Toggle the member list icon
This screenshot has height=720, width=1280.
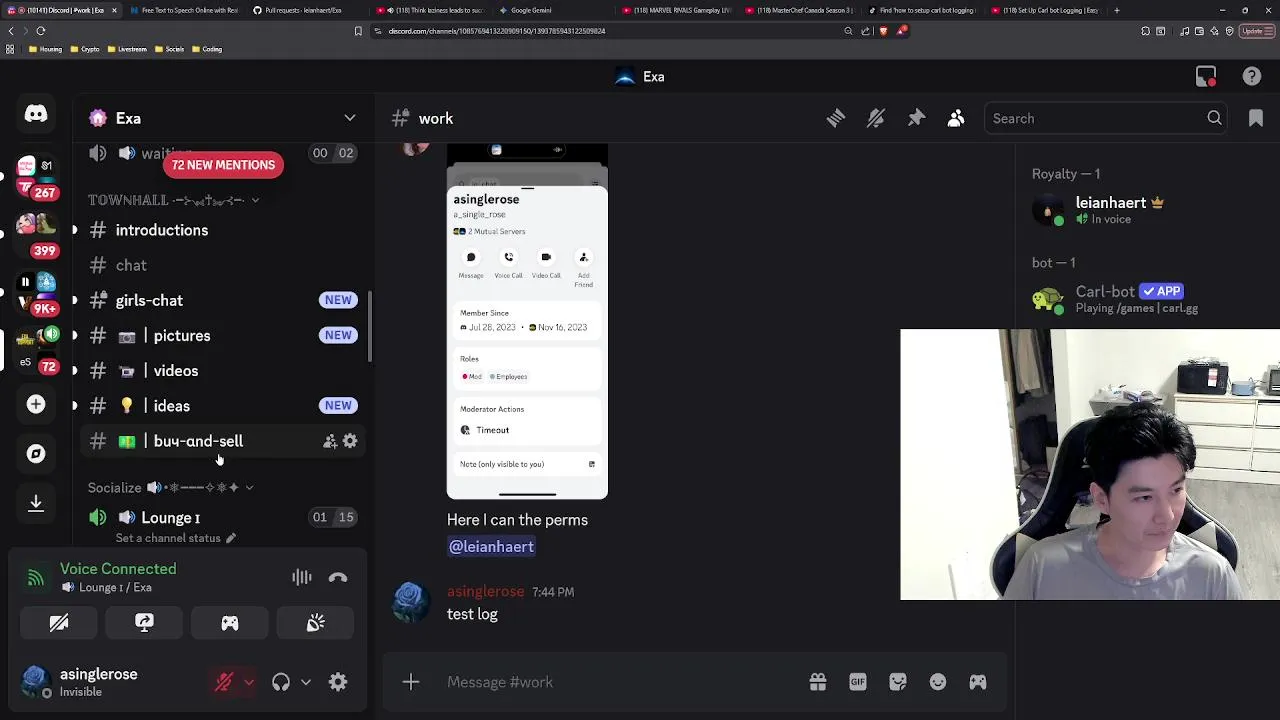(956, 118)
